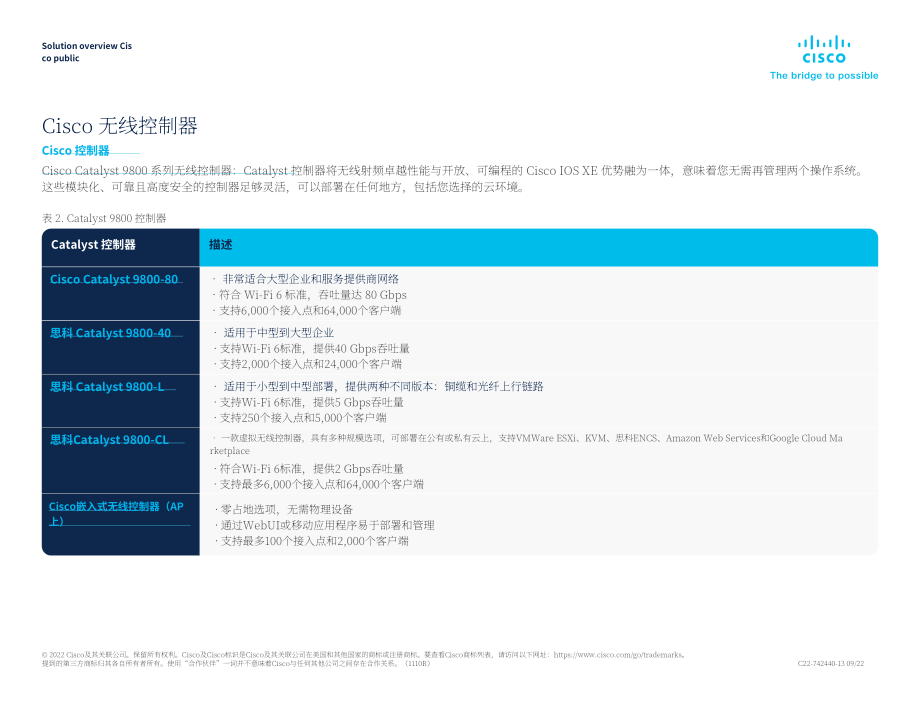Image resolution: width=920 pixels, height=711 pixels.
Task: Open the Cisco Catalyst 9800-80 link
Action: (x=114, y=279)
